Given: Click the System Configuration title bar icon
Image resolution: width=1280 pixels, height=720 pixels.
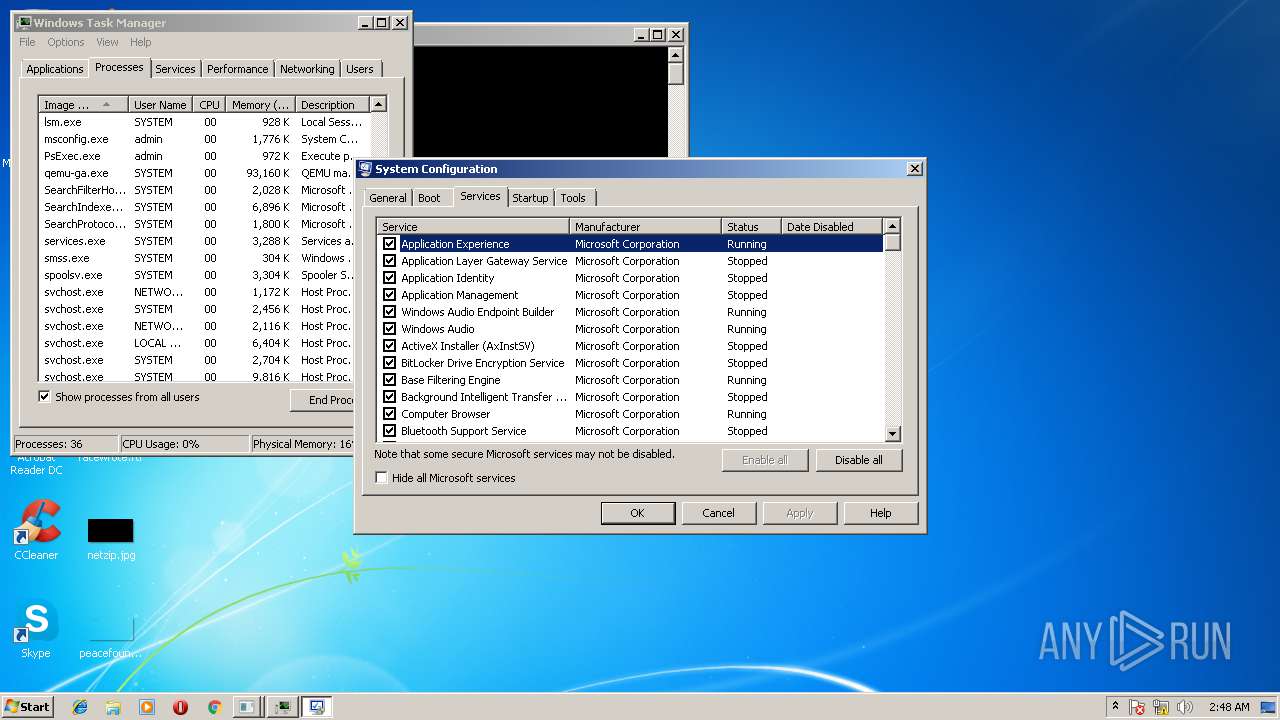Looking at the screenshot, I should 366,169.
